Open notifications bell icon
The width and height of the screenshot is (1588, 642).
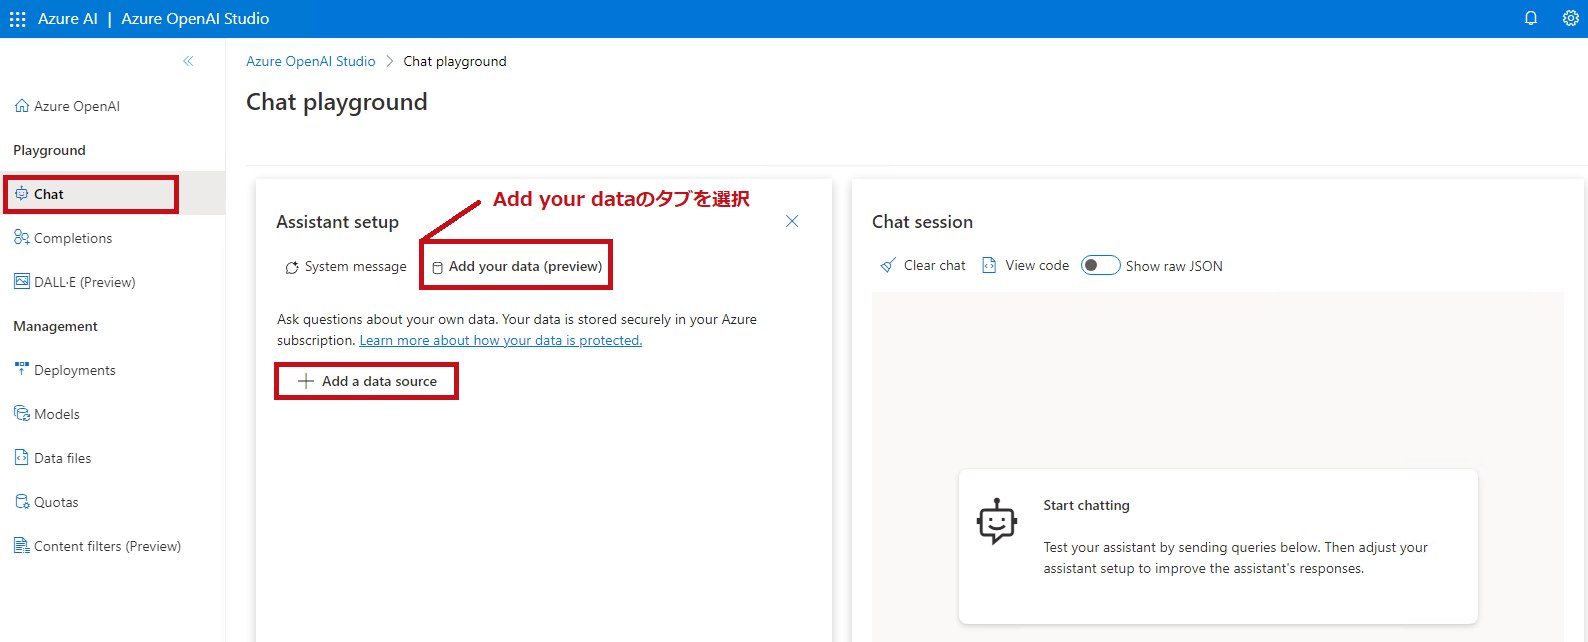tap(1531, 18)
